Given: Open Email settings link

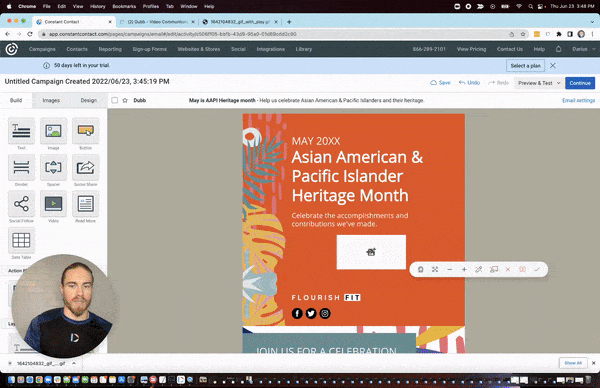Looking at the screenshot, I should click(x=579, y=100).
